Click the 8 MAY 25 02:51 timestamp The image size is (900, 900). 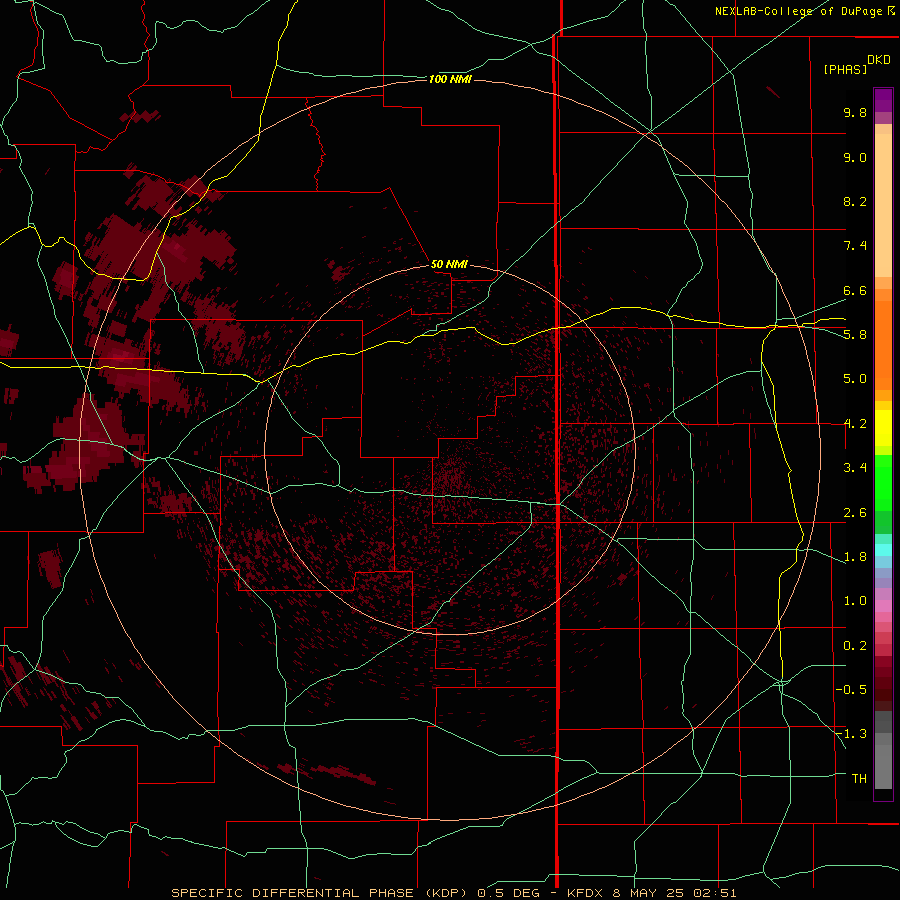click(676, 893)
